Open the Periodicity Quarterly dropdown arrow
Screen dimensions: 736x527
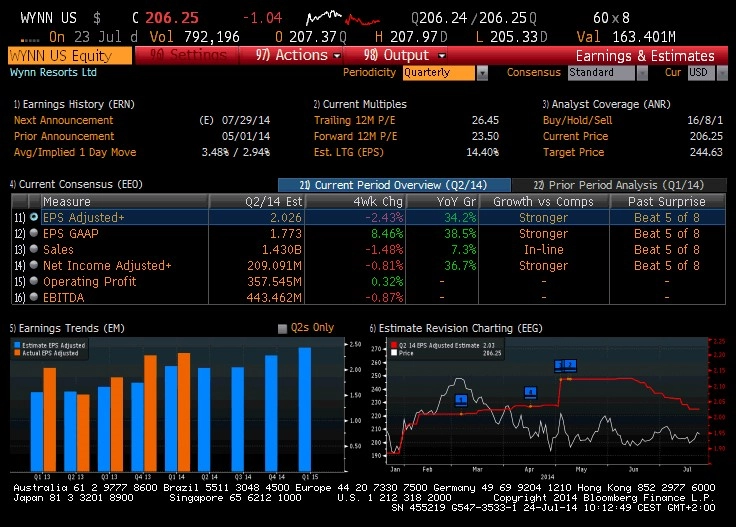tap(482, 73)
